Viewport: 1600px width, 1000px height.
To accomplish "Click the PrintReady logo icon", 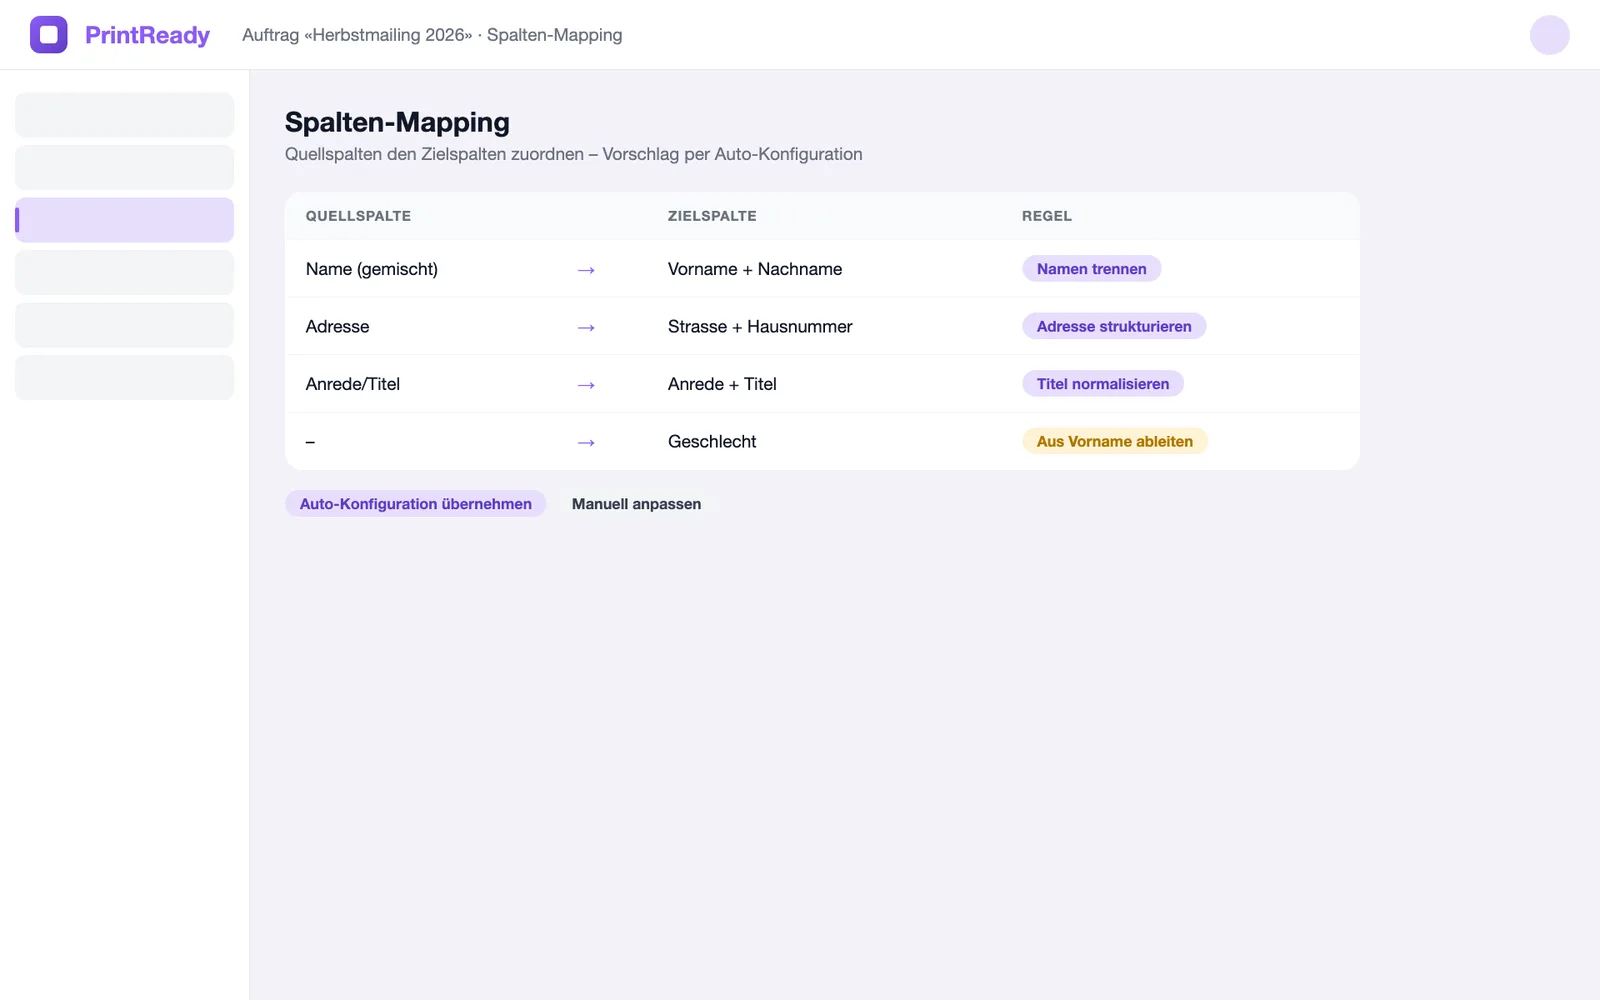I will click(49, 35).
